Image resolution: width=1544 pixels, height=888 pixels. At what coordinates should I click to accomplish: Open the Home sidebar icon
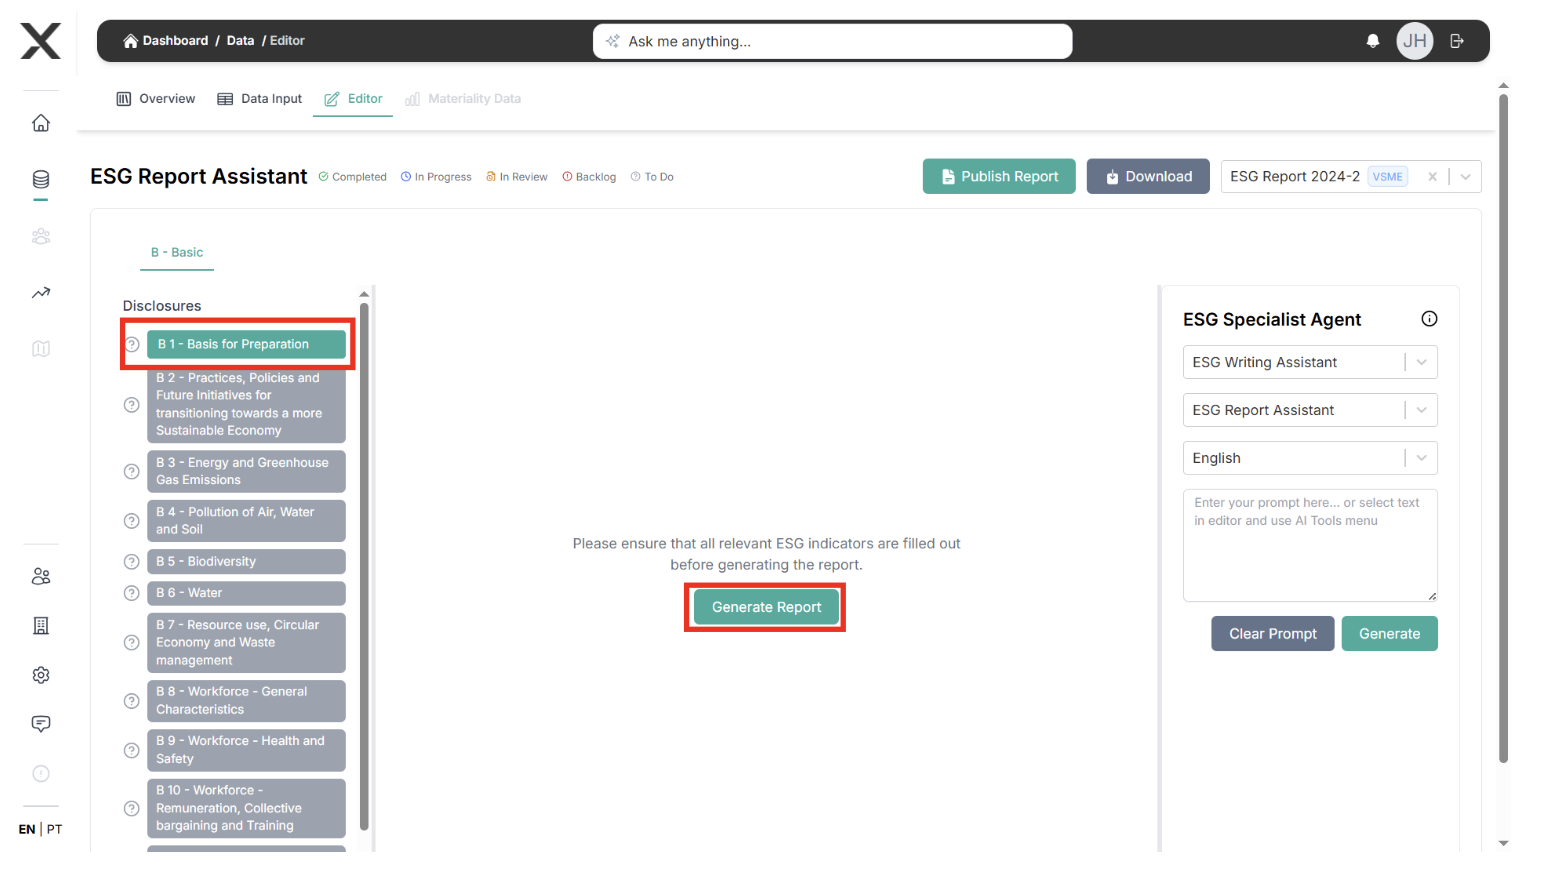click(x=41, y=123)
